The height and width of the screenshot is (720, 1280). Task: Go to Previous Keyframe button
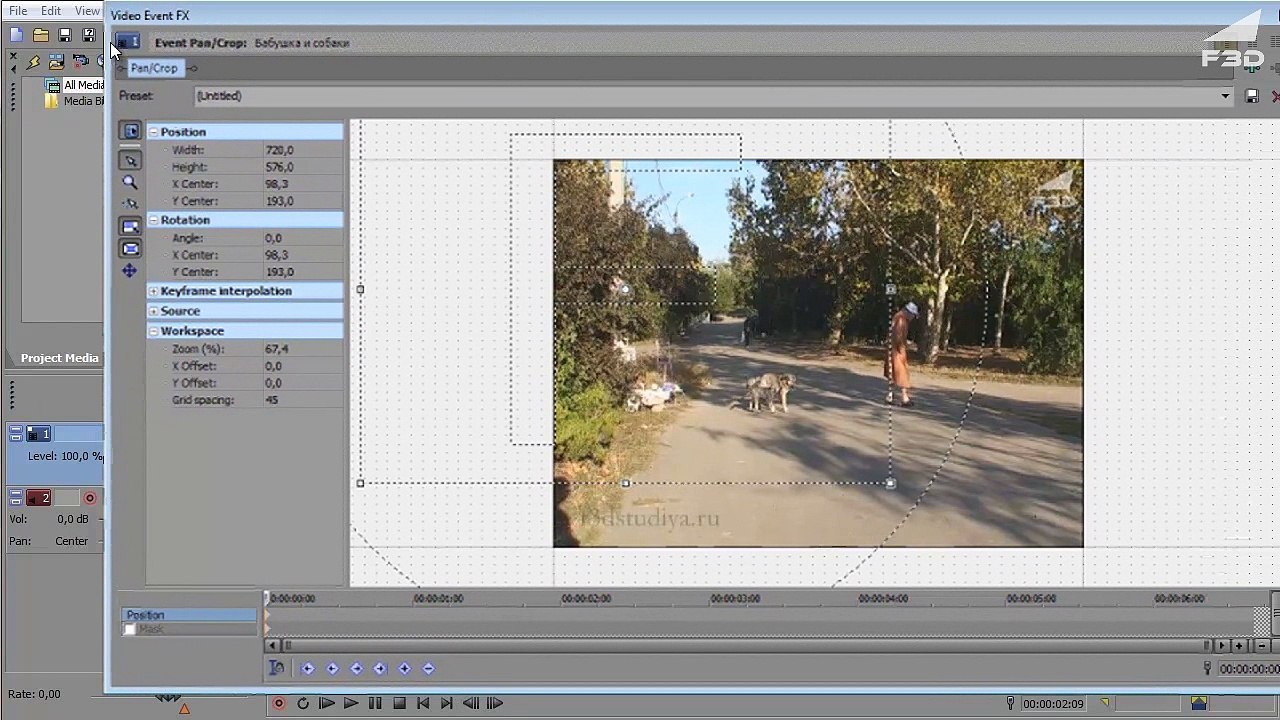(x=332, y=668)
